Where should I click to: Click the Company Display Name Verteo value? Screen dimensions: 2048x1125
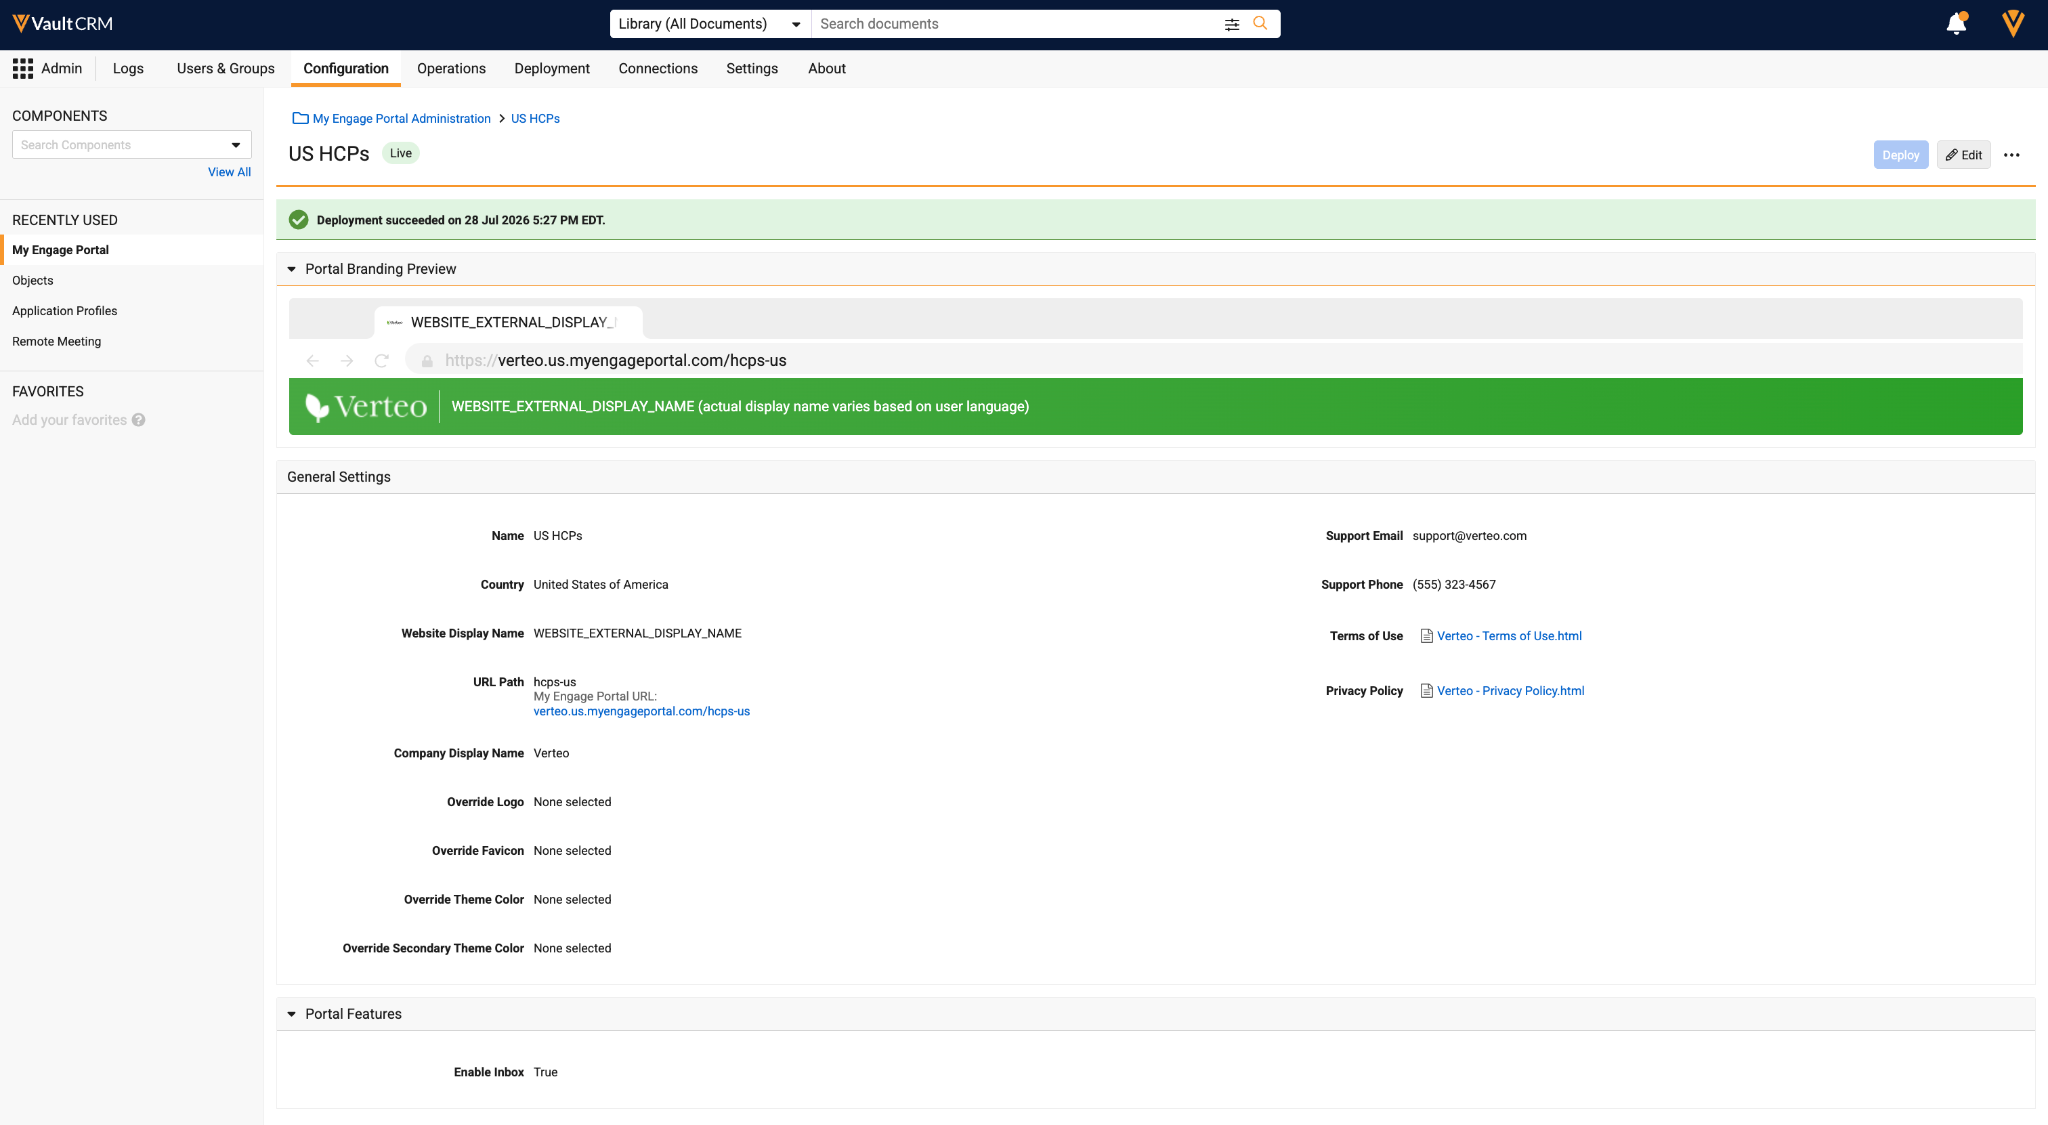(551, 753)
